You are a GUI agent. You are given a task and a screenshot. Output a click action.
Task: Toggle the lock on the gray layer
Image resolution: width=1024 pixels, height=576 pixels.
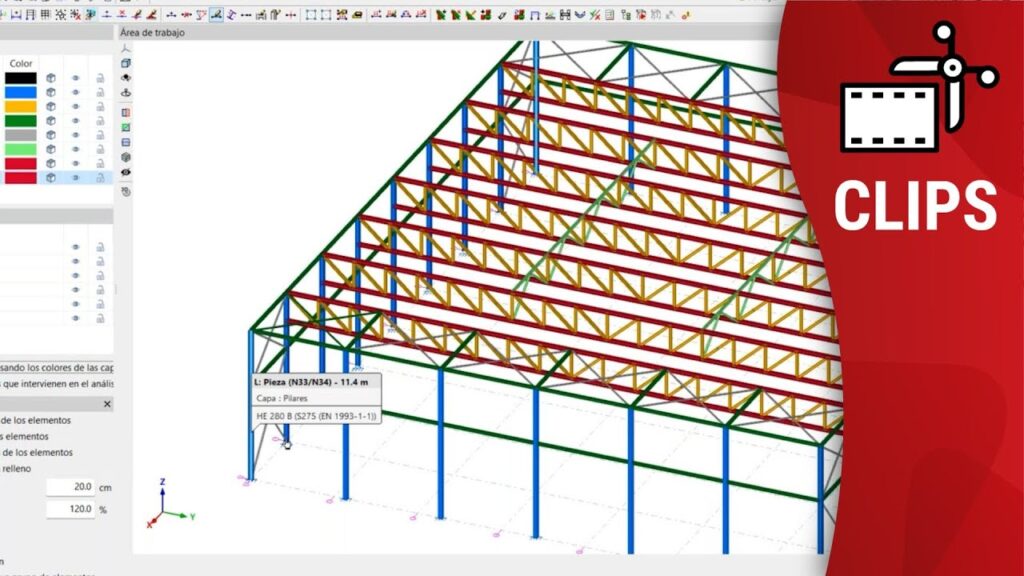point(100,135)
